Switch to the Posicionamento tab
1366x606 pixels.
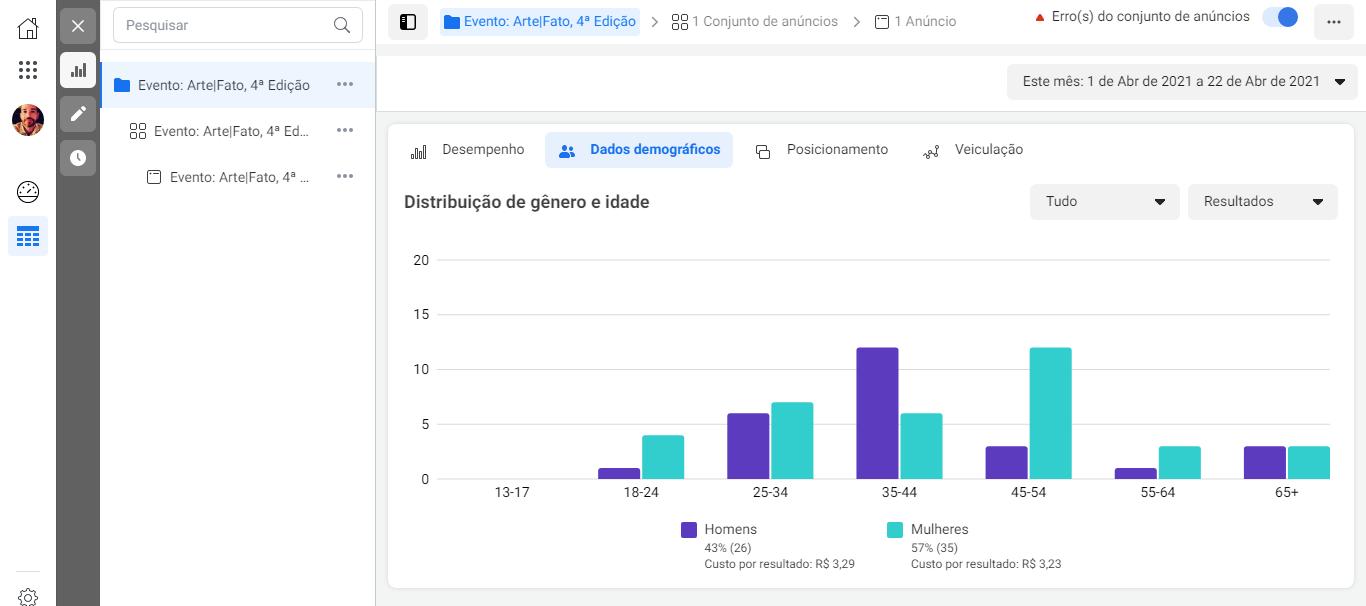(822, 150)
